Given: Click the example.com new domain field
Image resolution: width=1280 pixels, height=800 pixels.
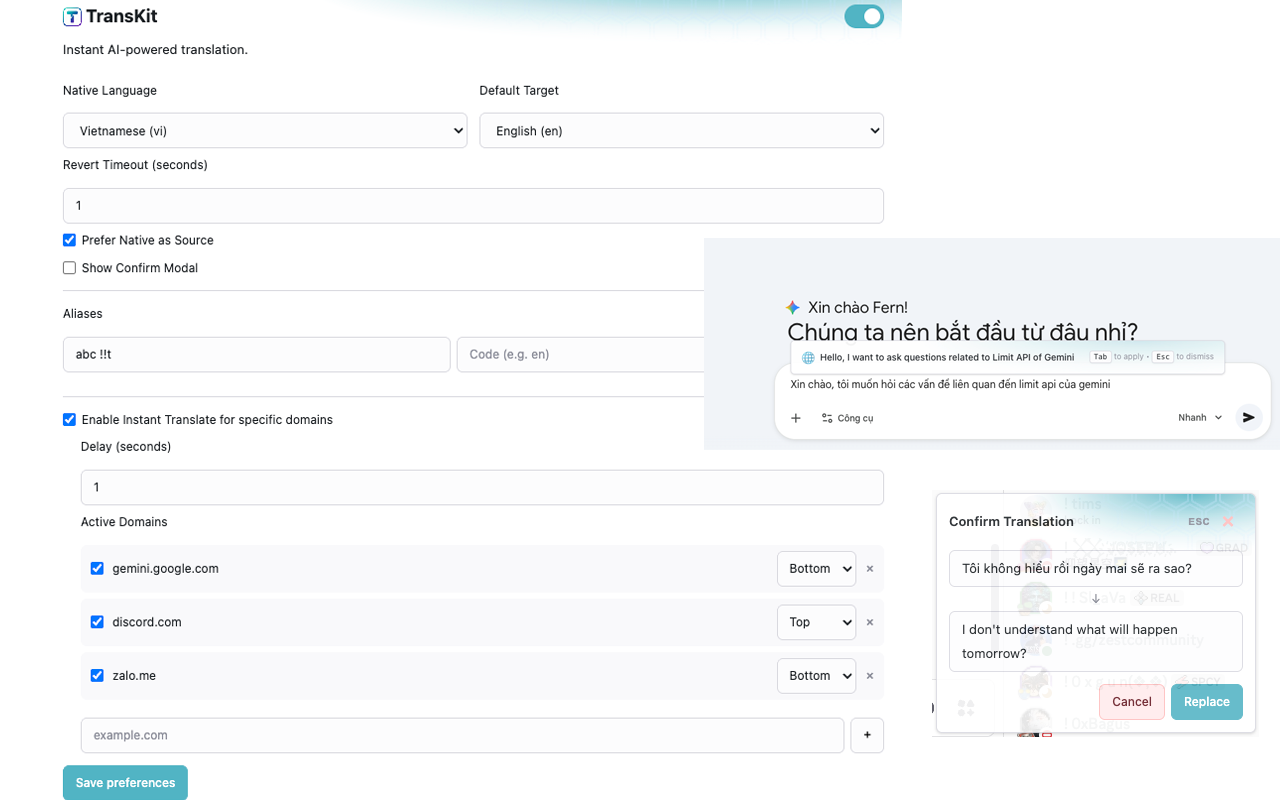Looking at the screenshot, I should point(462,735).
